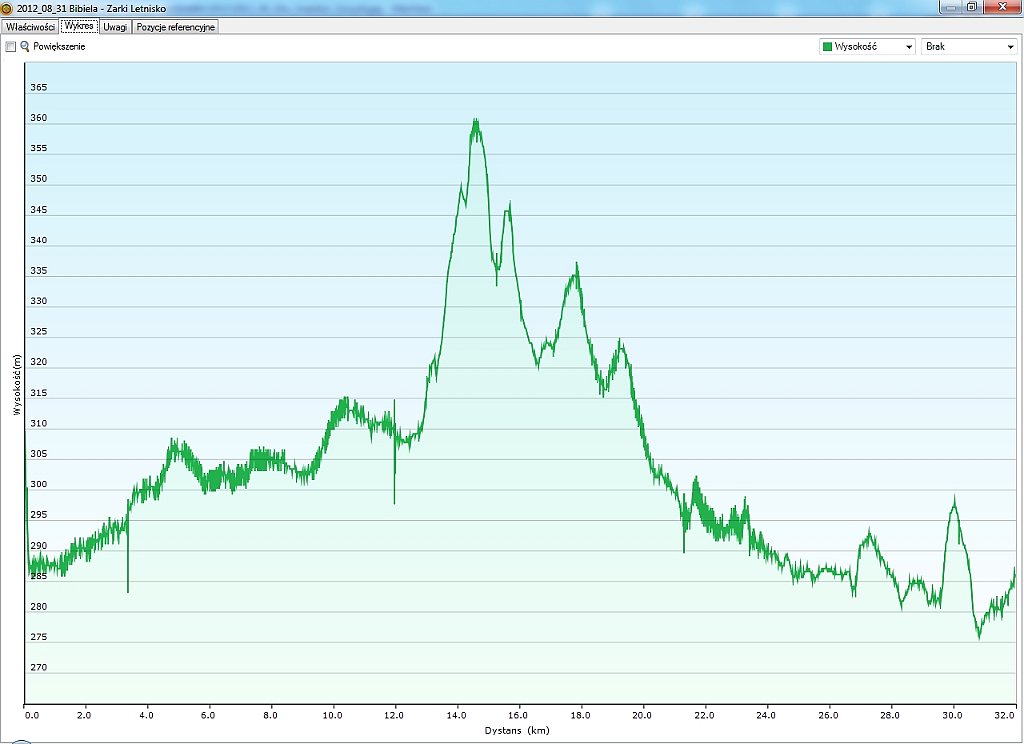This screenshot has width=1024, height=744.
Task: Click the sharp downward spike at 12 km
Action: 394,500
